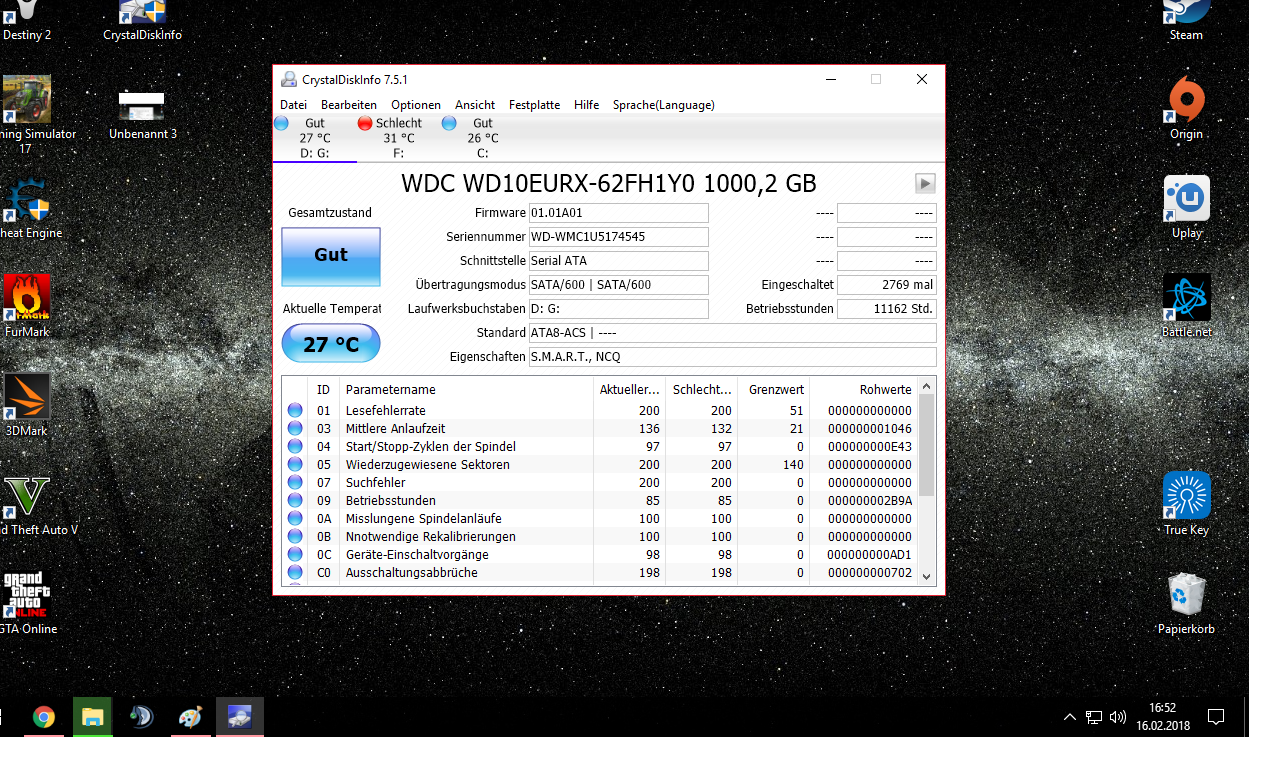Open the Sprache(Language) menu
This screenshot has height=768, width=1280.
(x=664, y=105)
